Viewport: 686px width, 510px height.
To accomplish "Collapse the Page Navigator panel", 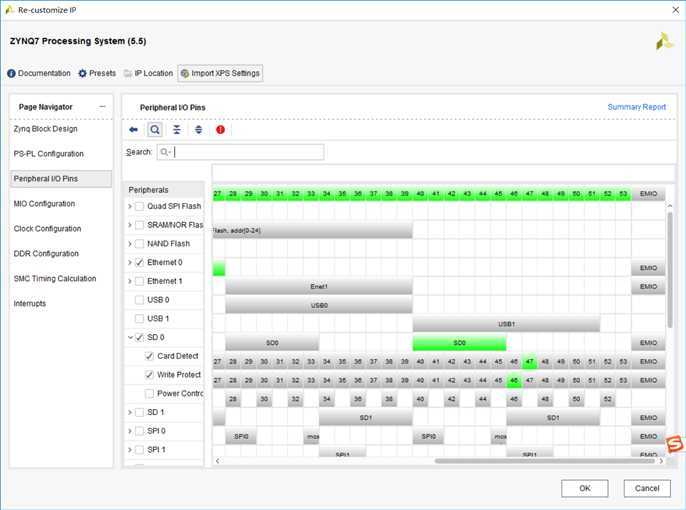I will point(102,106).
